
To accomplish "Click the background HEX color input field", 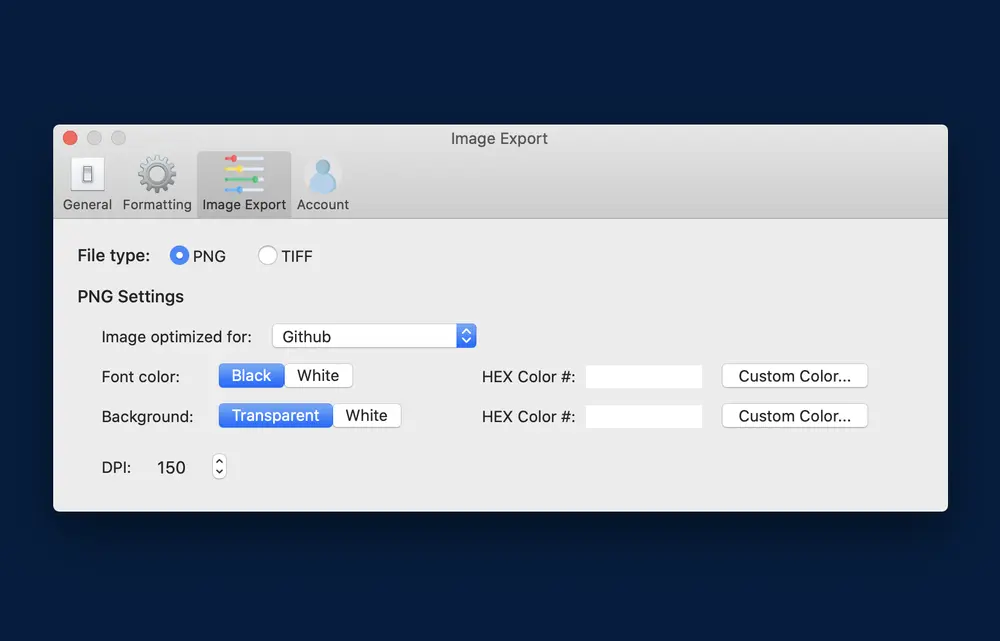I will click(x=644, y=417).
